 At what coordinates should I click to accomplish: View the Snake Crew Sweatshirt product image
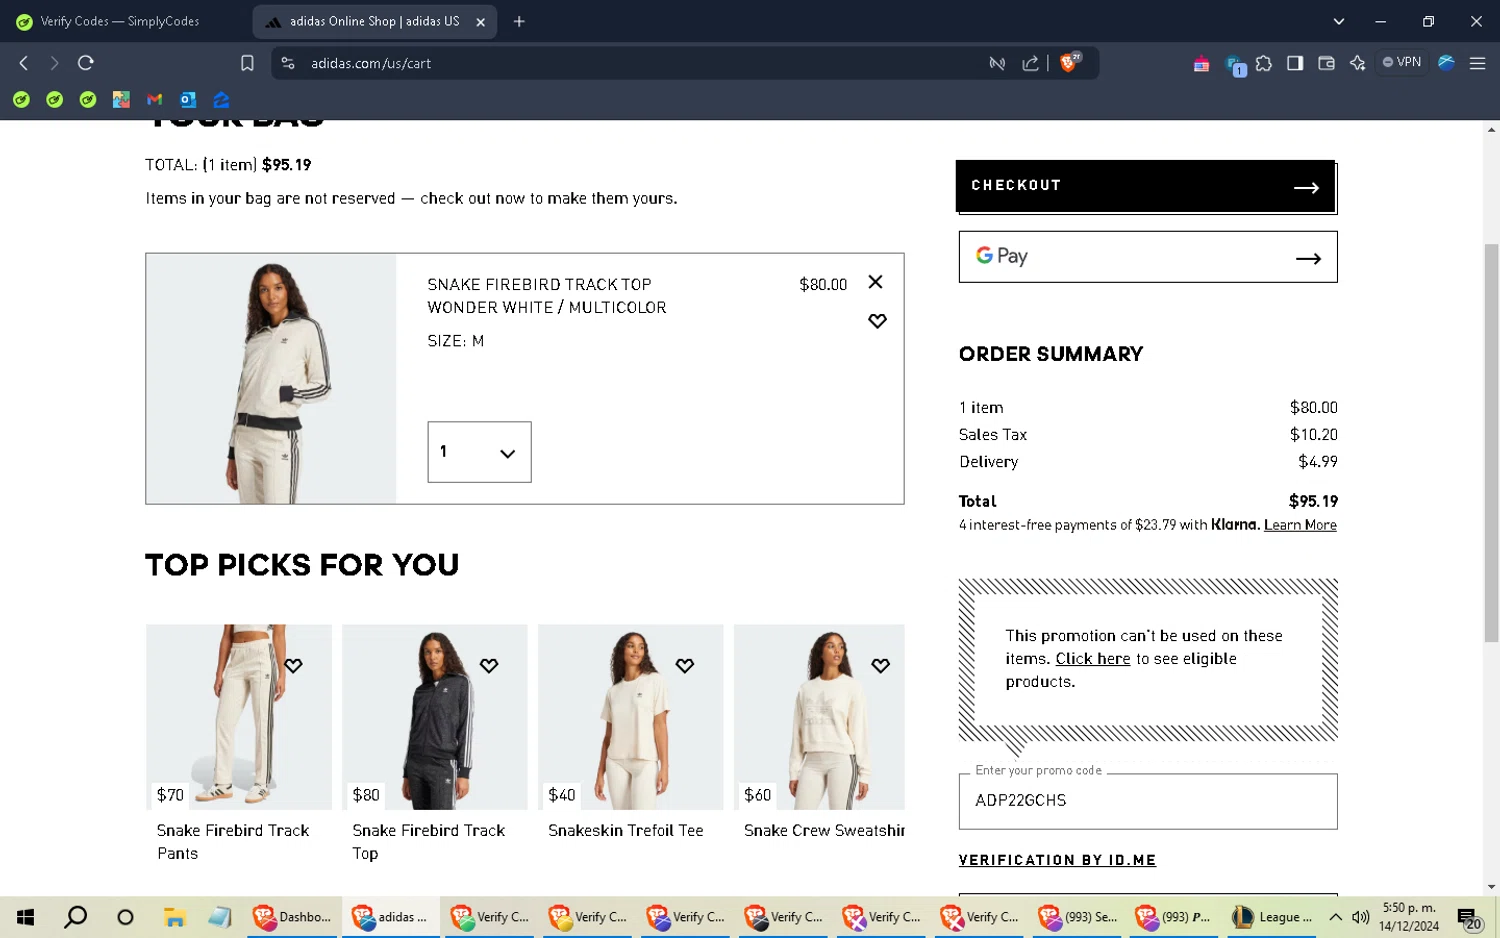[x=819, y=717]
